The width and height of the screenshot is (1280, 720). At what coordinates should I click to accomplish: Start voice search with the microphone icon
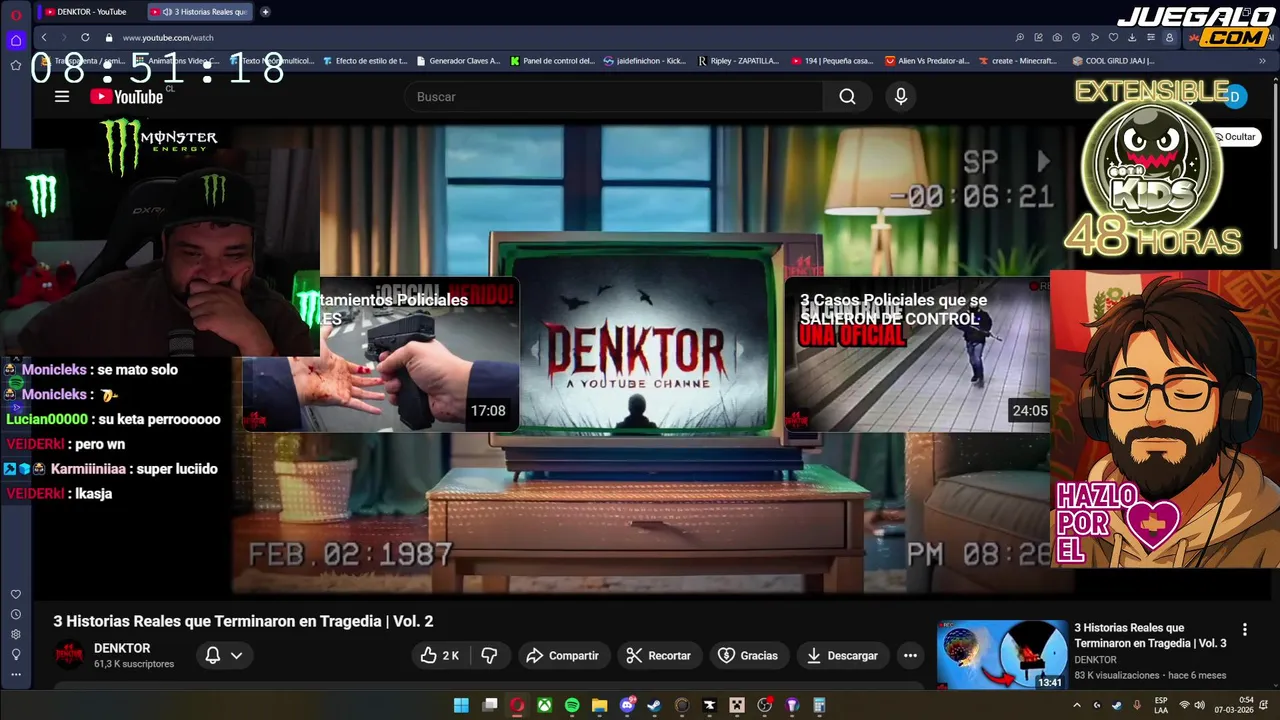coord(901,97)
